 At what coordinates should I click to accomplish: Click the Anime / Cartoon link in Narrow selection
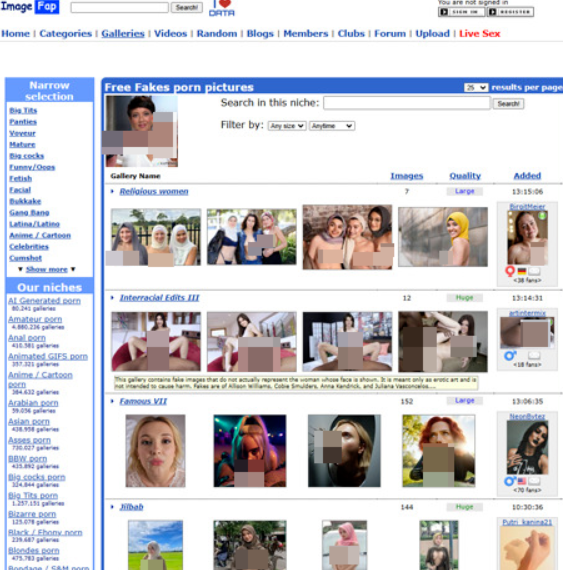pos(40,236)
